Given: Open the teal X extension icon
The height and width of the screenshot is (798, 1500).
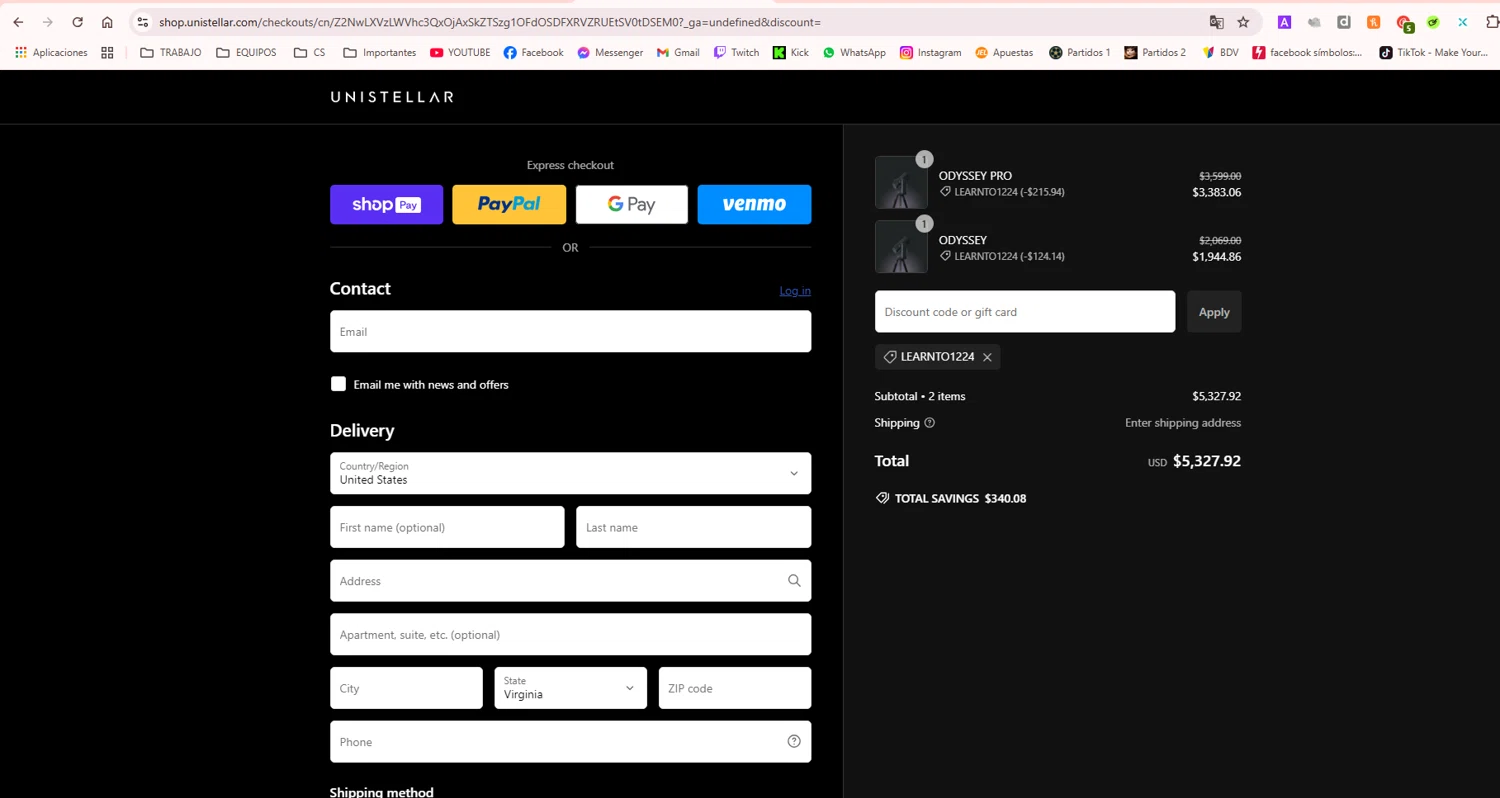Looking at the screenshot, I should (x=1463, y=22).
